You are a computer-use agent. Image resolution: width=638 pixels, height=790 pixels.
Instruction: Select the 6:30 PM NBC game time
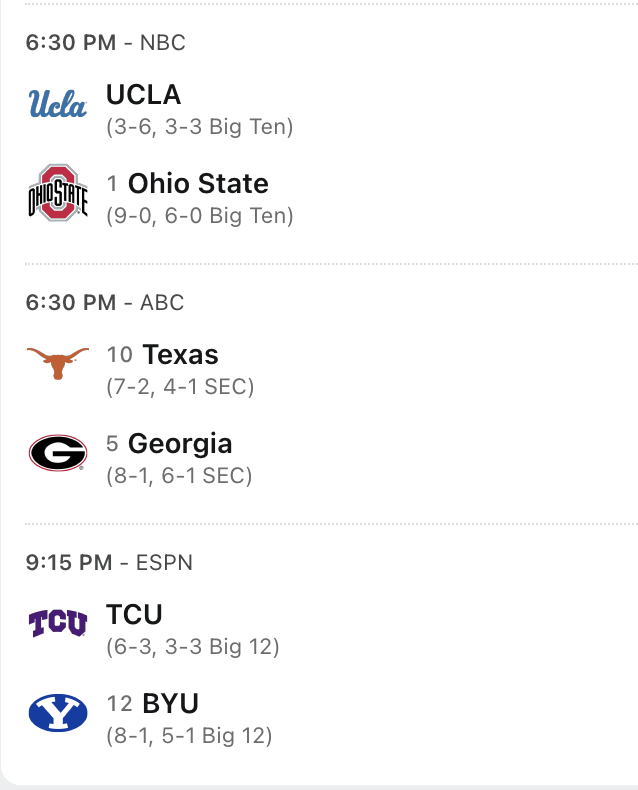105,43
